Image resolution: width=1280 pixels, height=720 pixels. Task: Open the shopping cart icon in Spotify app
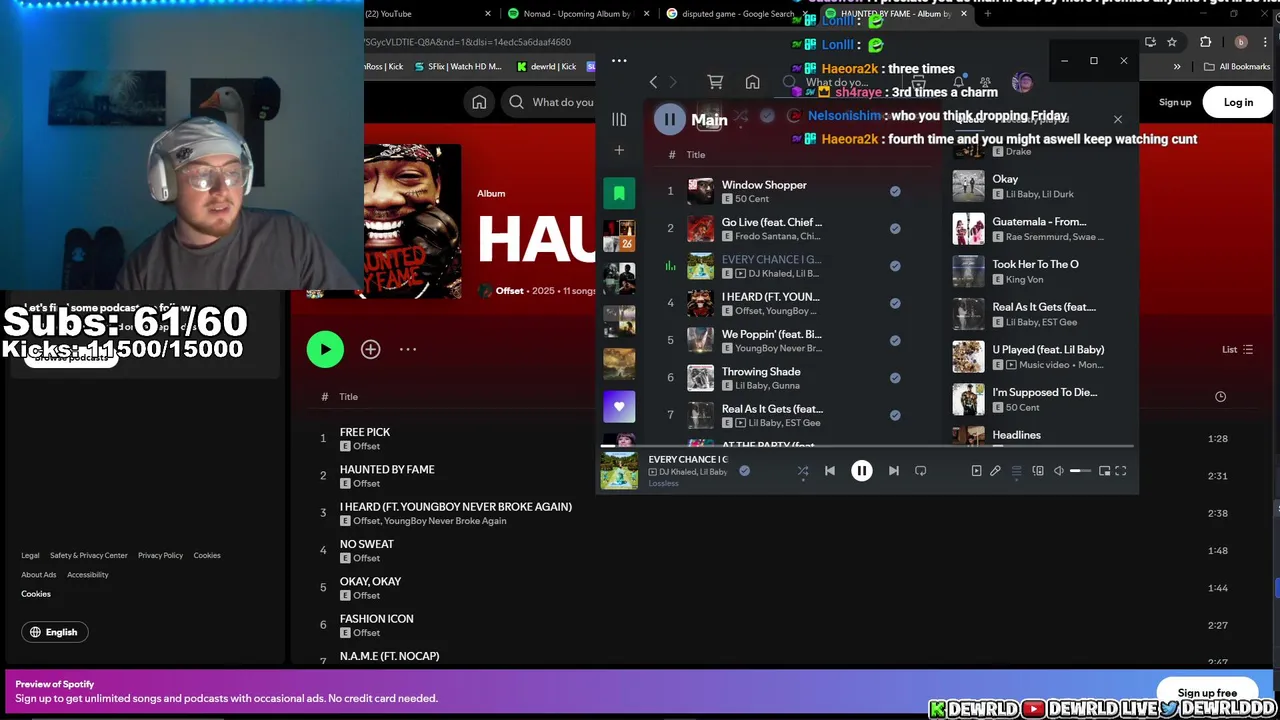click(715, 82)
